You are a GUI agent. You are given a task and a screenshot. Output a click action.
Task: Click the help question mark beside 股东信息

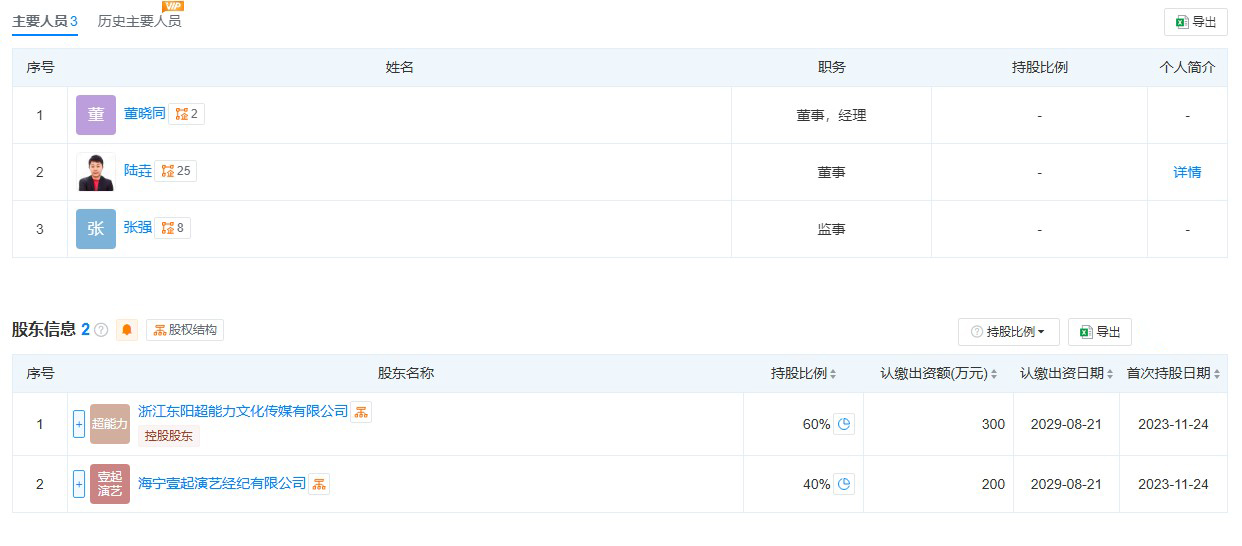101,330
